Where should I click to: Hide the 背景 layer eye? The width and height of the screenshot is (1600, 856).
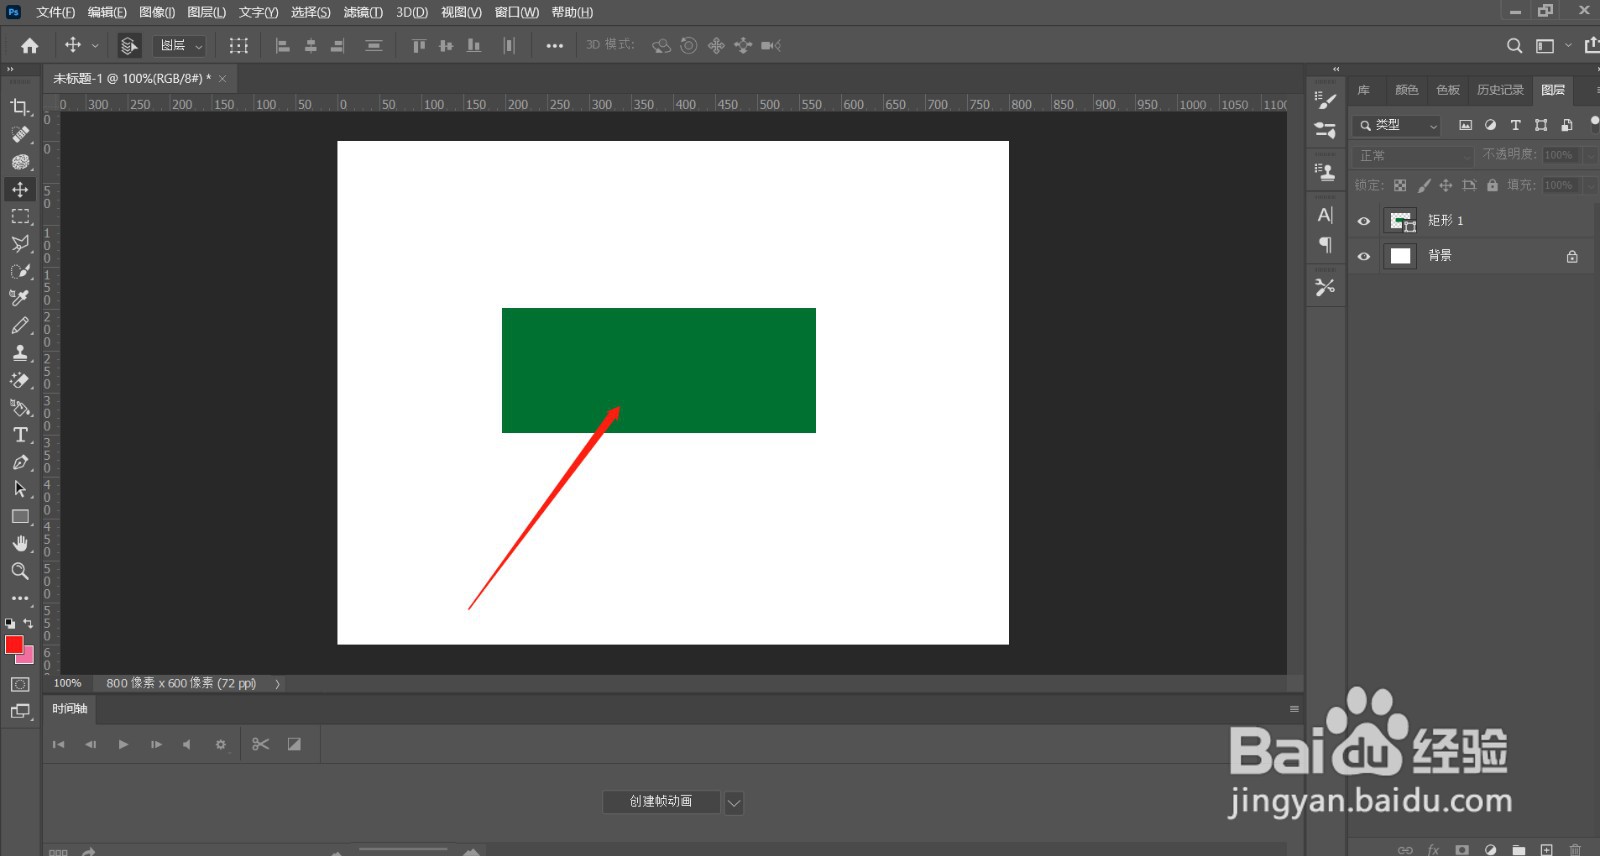point(1364,256)
